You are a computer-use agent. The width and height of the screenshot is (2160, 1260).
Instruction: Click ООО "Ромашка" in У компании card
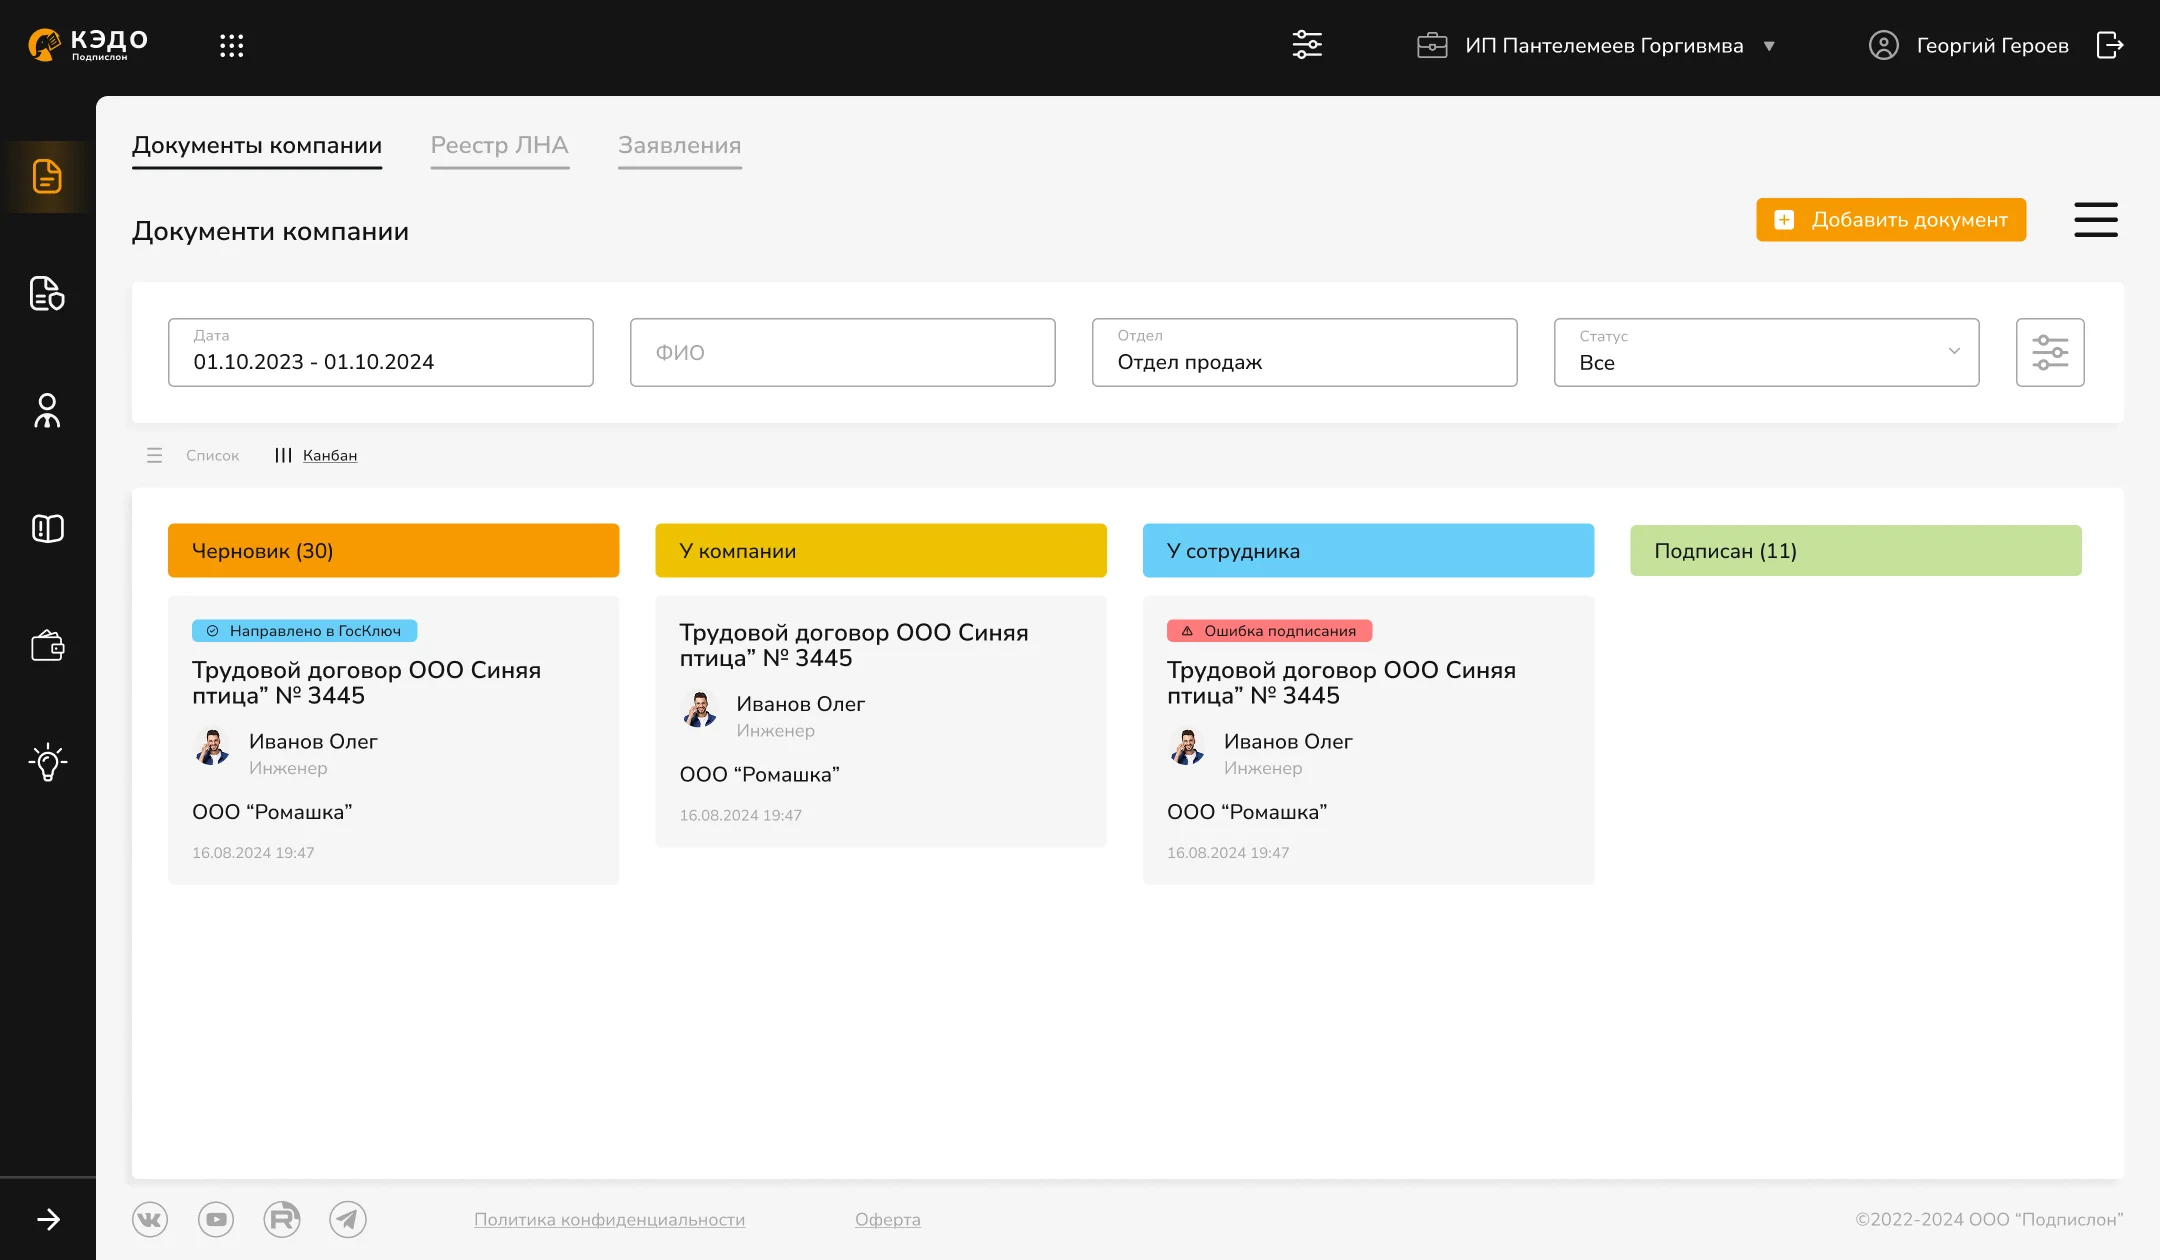760,775
